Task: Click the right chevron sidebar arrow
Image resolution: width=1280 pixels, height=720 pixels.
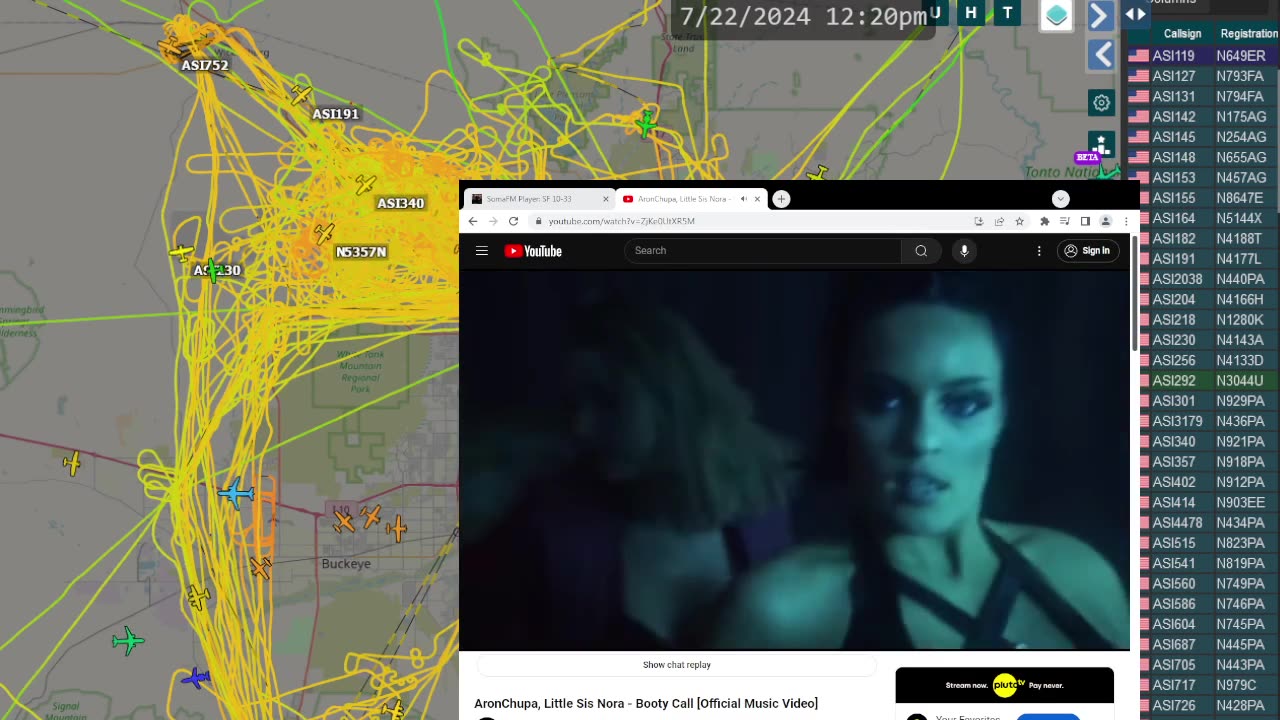Action: [x=1099, y=16]
